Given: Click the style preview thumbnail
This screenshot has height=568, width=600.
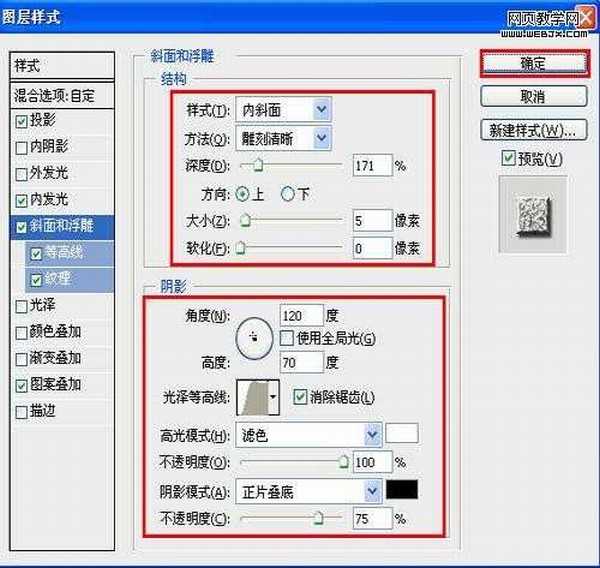Looking at the screenshot, I should (x=531, y=213).
